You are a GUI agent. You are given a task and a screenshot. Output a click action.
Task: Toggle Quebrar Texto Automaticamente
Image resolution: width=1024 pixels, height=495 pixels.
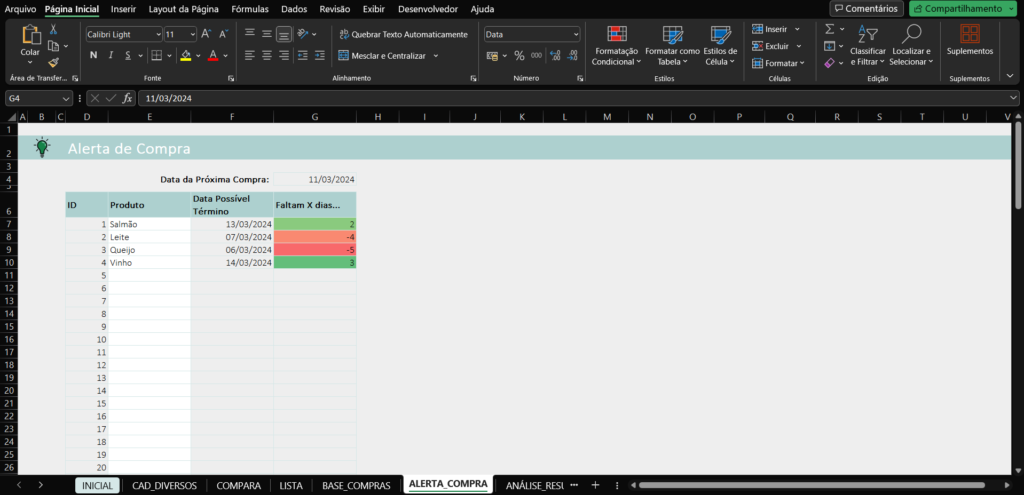(402, 34)
